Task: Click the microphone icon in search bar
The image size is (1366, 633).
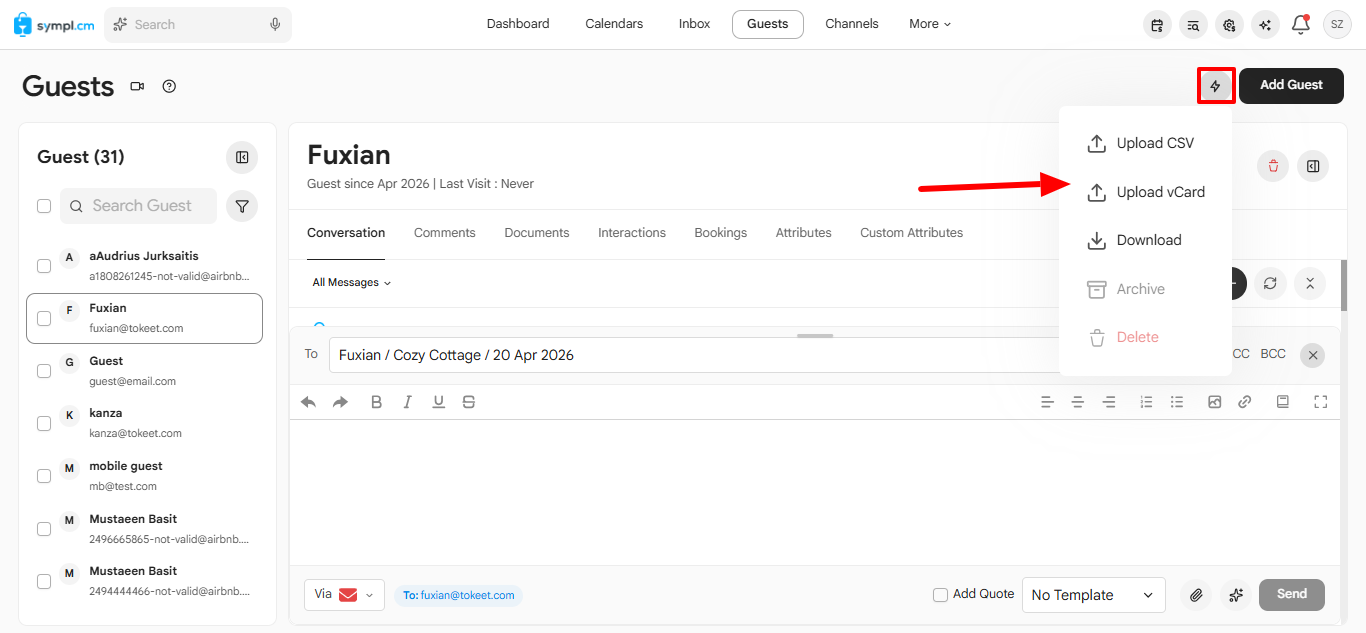Action: (275, 24)
